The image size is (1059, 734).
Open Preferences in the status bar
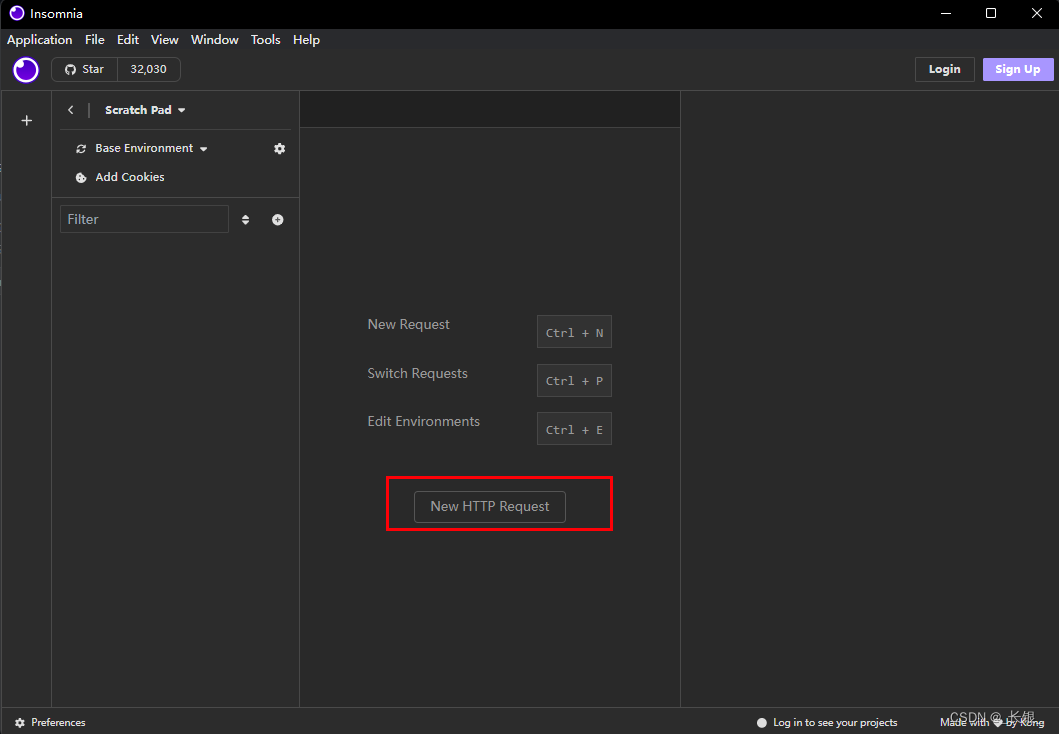tap(51, 723)
